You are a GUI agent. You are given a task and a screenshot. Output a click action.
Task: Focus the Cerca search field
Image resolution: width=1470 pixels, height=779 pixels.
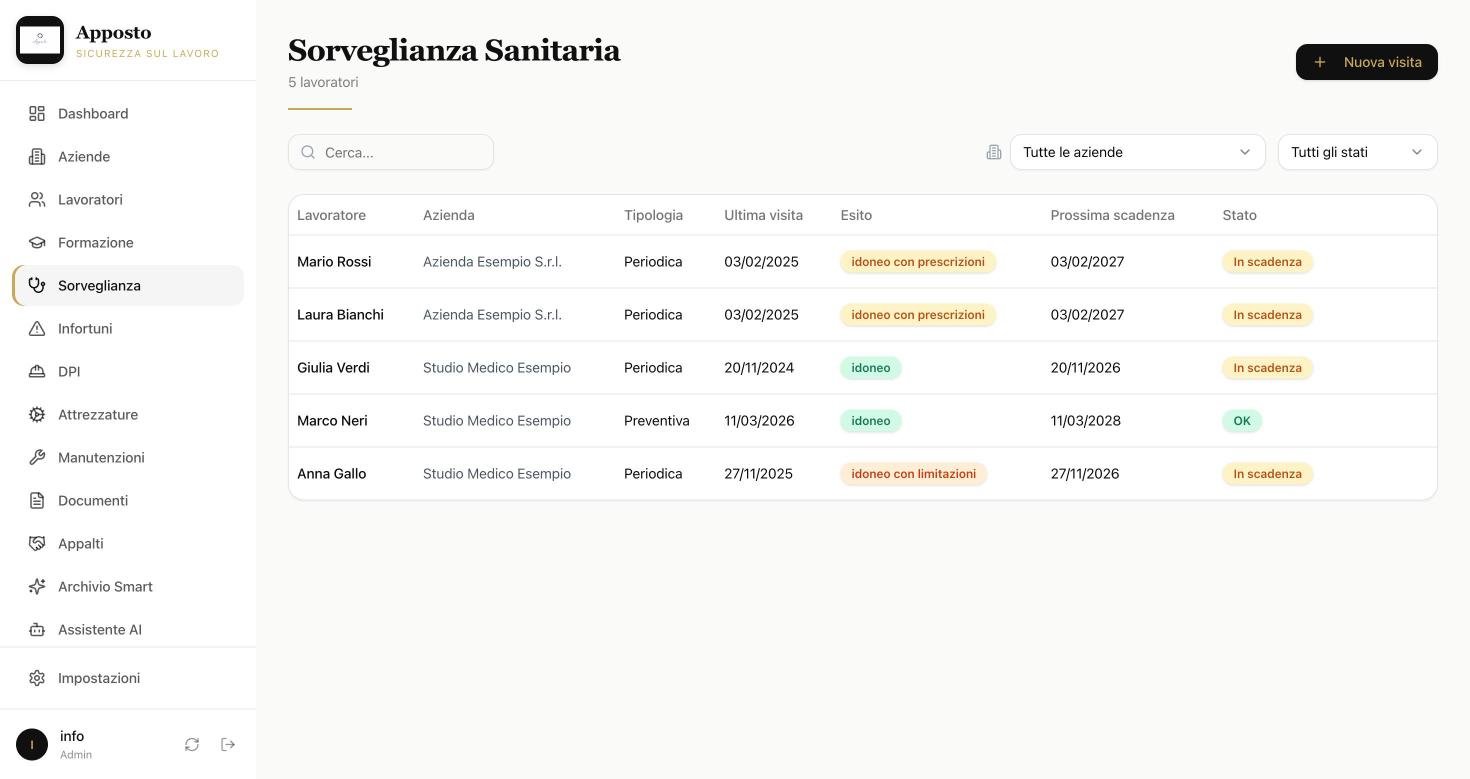click(391, 152)
